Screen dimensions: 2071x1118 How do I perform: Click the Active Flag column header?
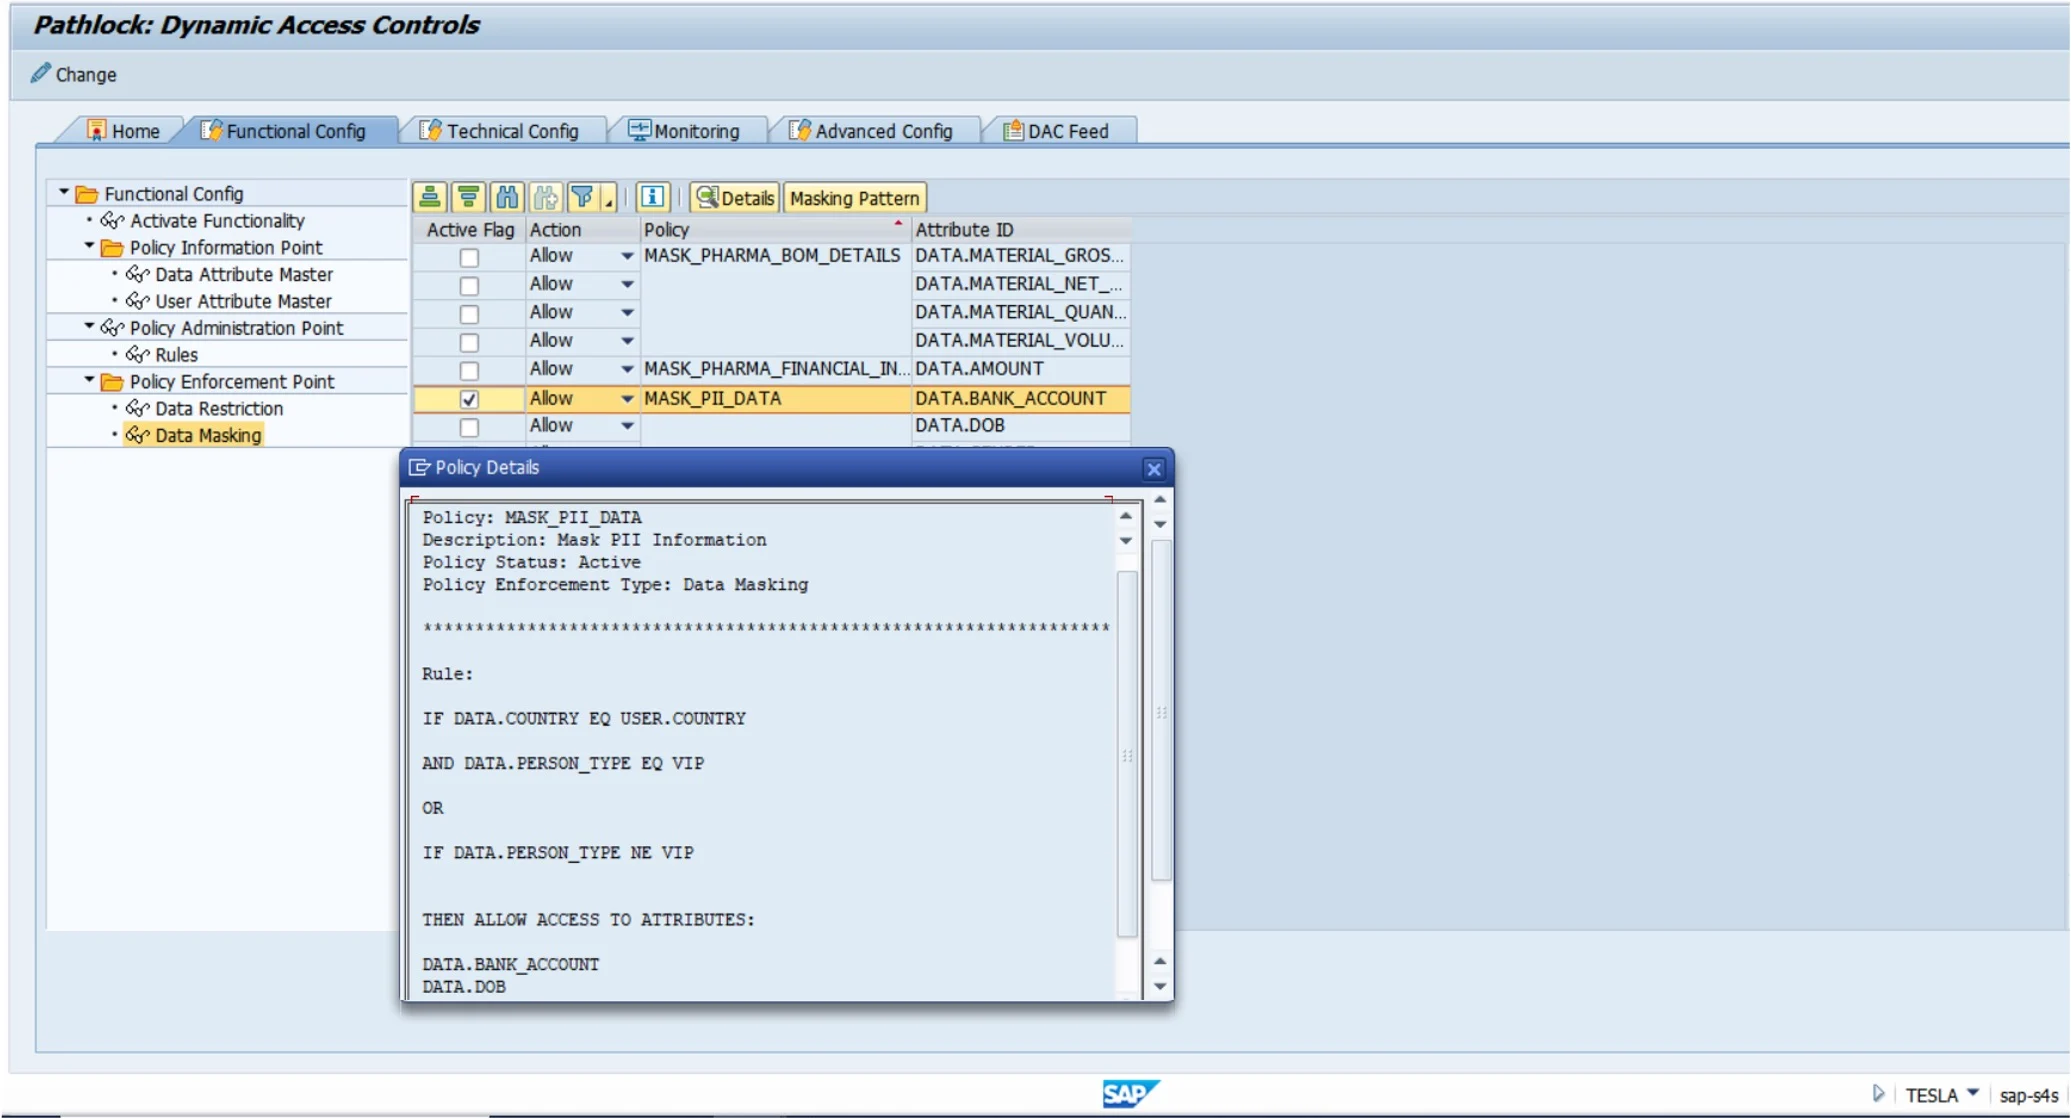click(x=469, y=229)
